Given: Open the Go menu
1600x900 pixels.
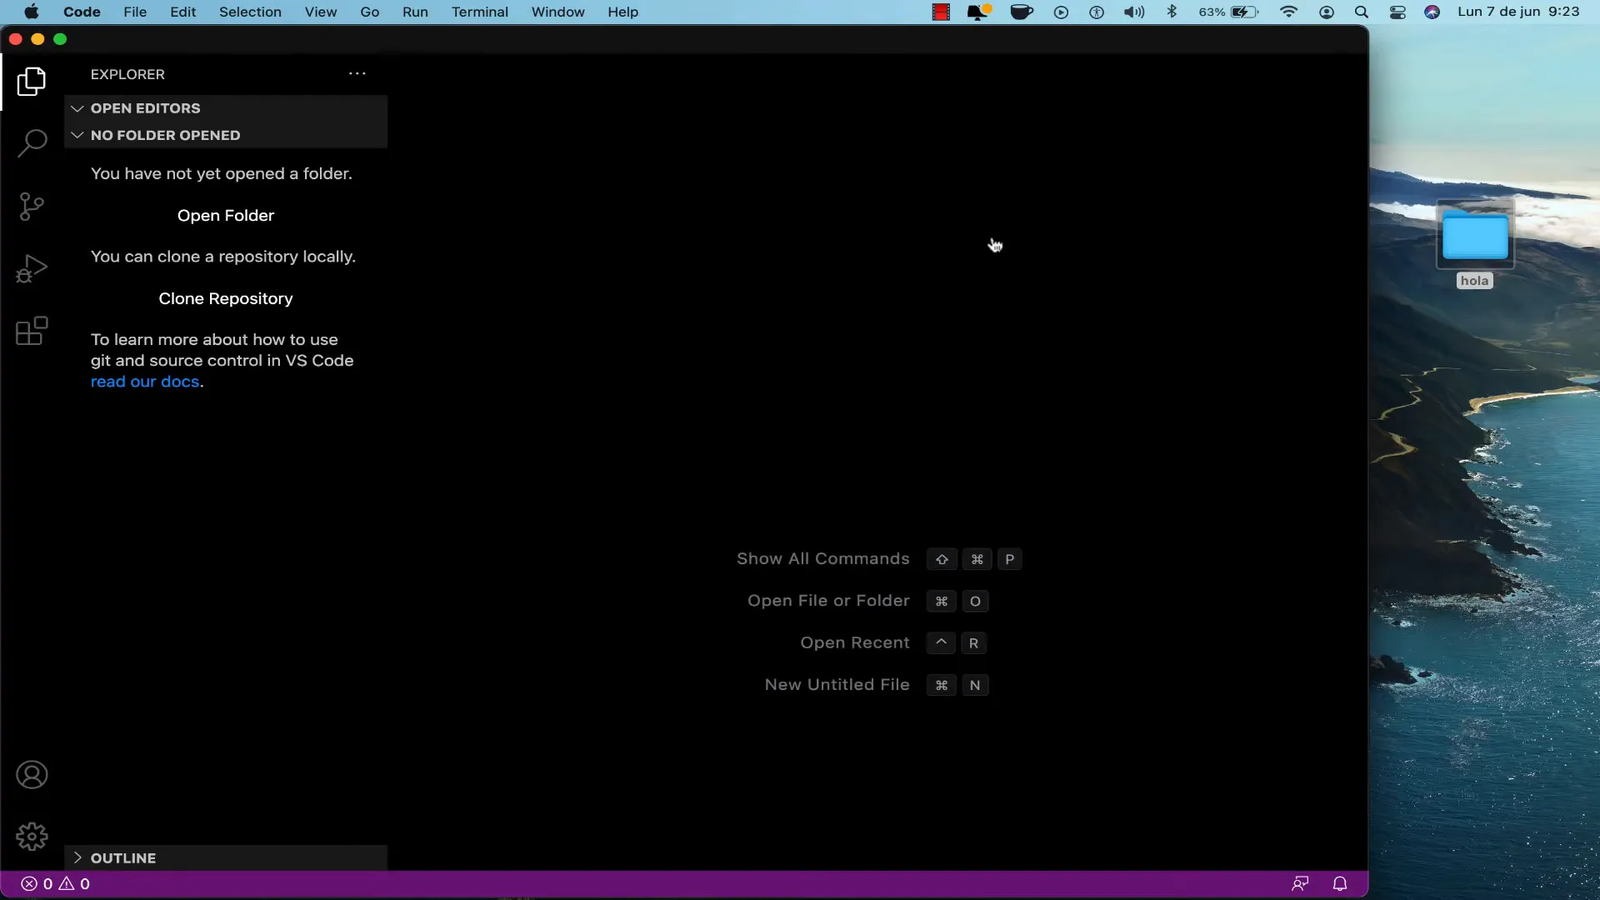Looking at the screenshot, I should 370,12.
